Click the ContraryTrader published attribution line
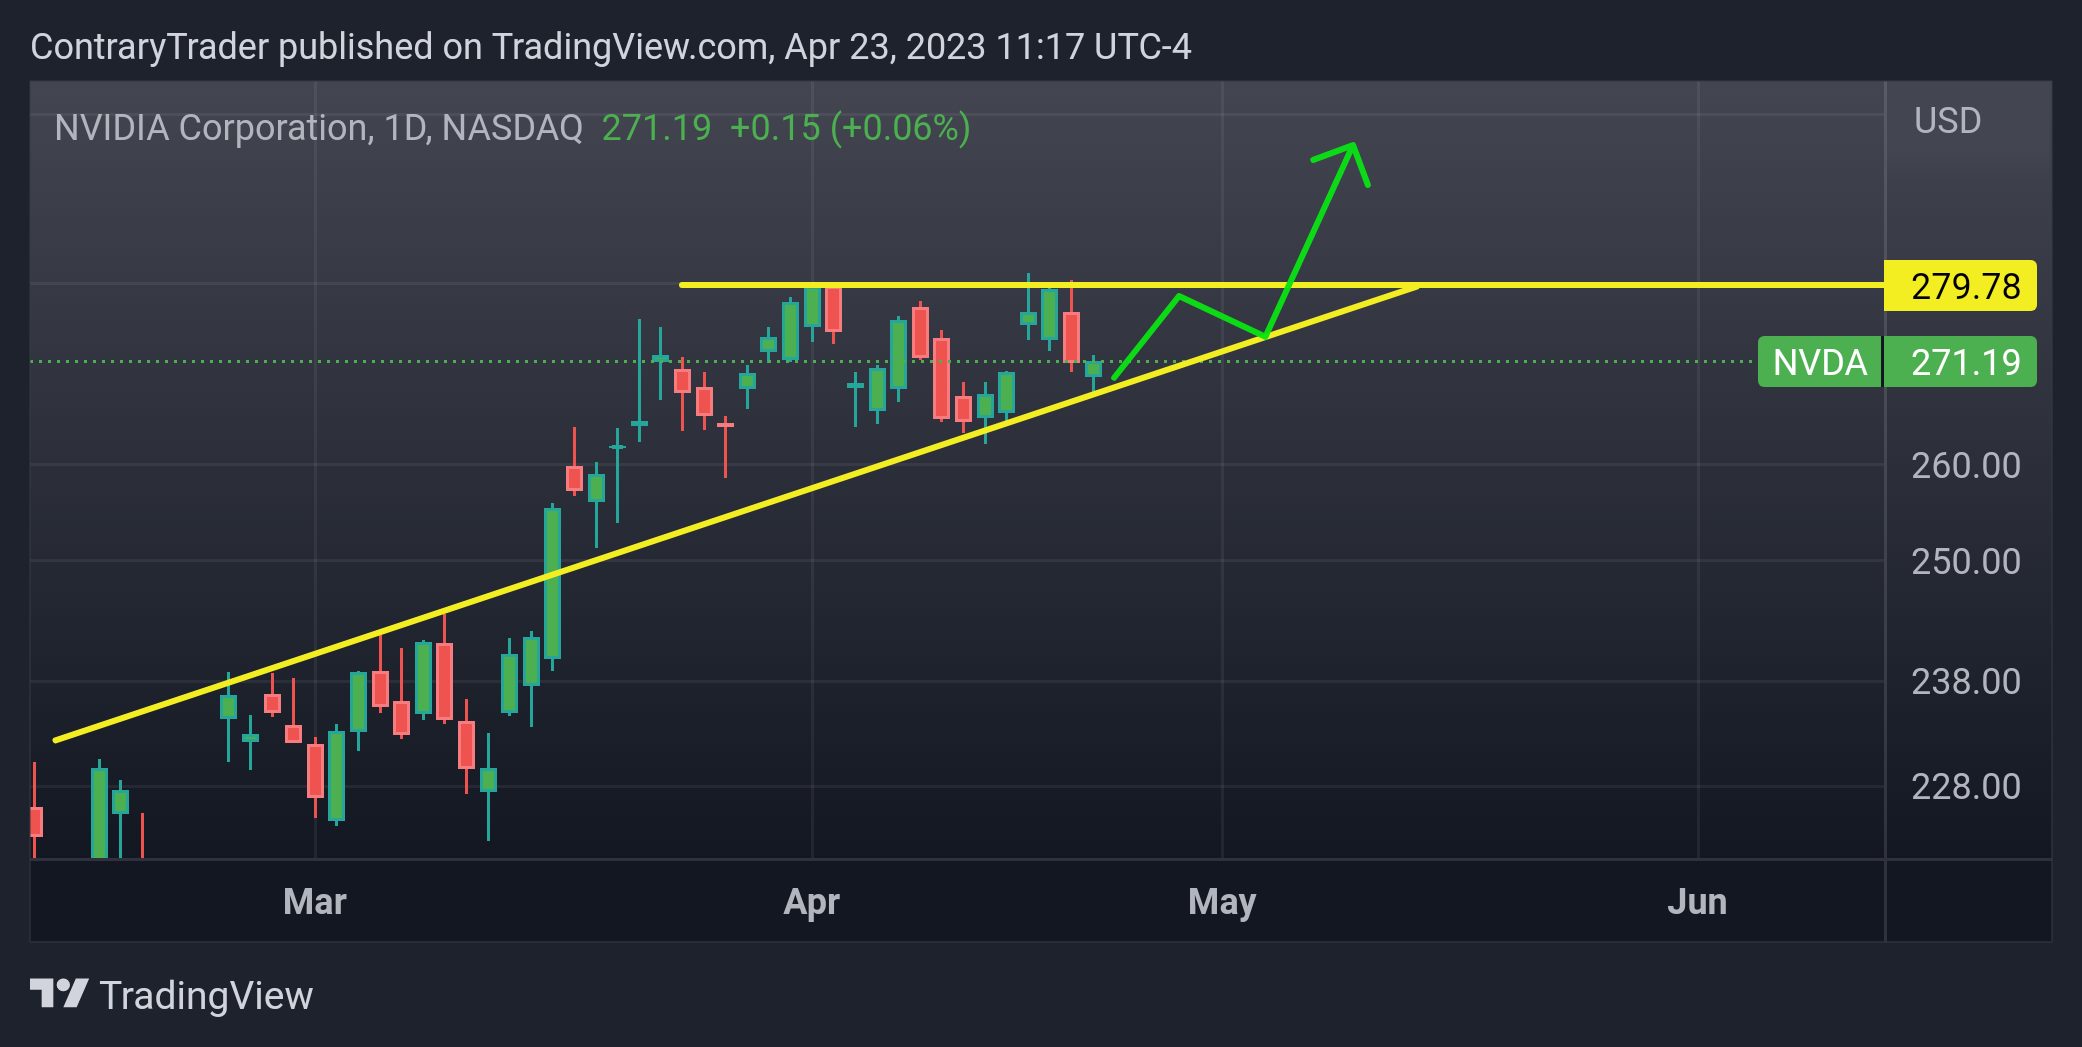2082x1047 pixels. click(x=611, y=47)
